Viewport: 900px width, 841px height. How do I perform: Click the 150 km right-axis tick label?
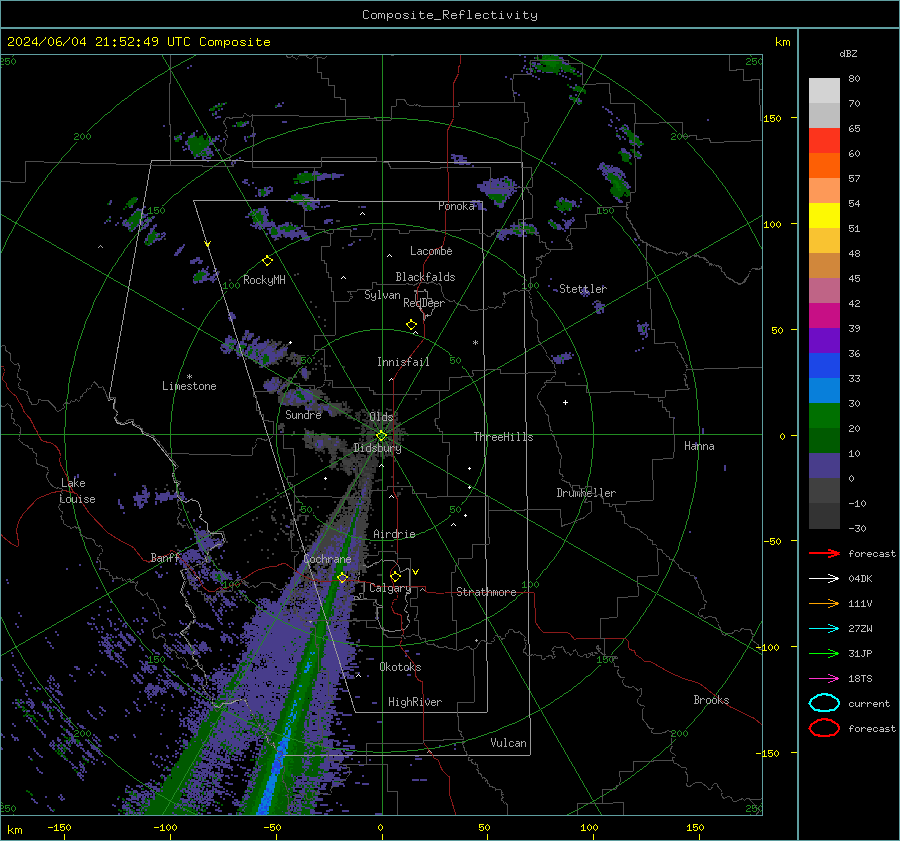tap(773, 118)
